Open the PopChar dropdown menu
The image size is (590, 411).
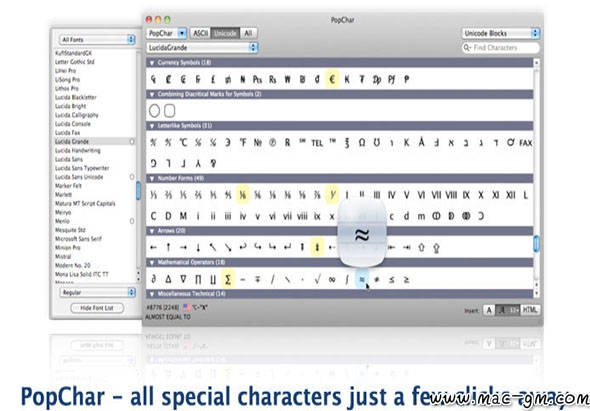point(166,33)
